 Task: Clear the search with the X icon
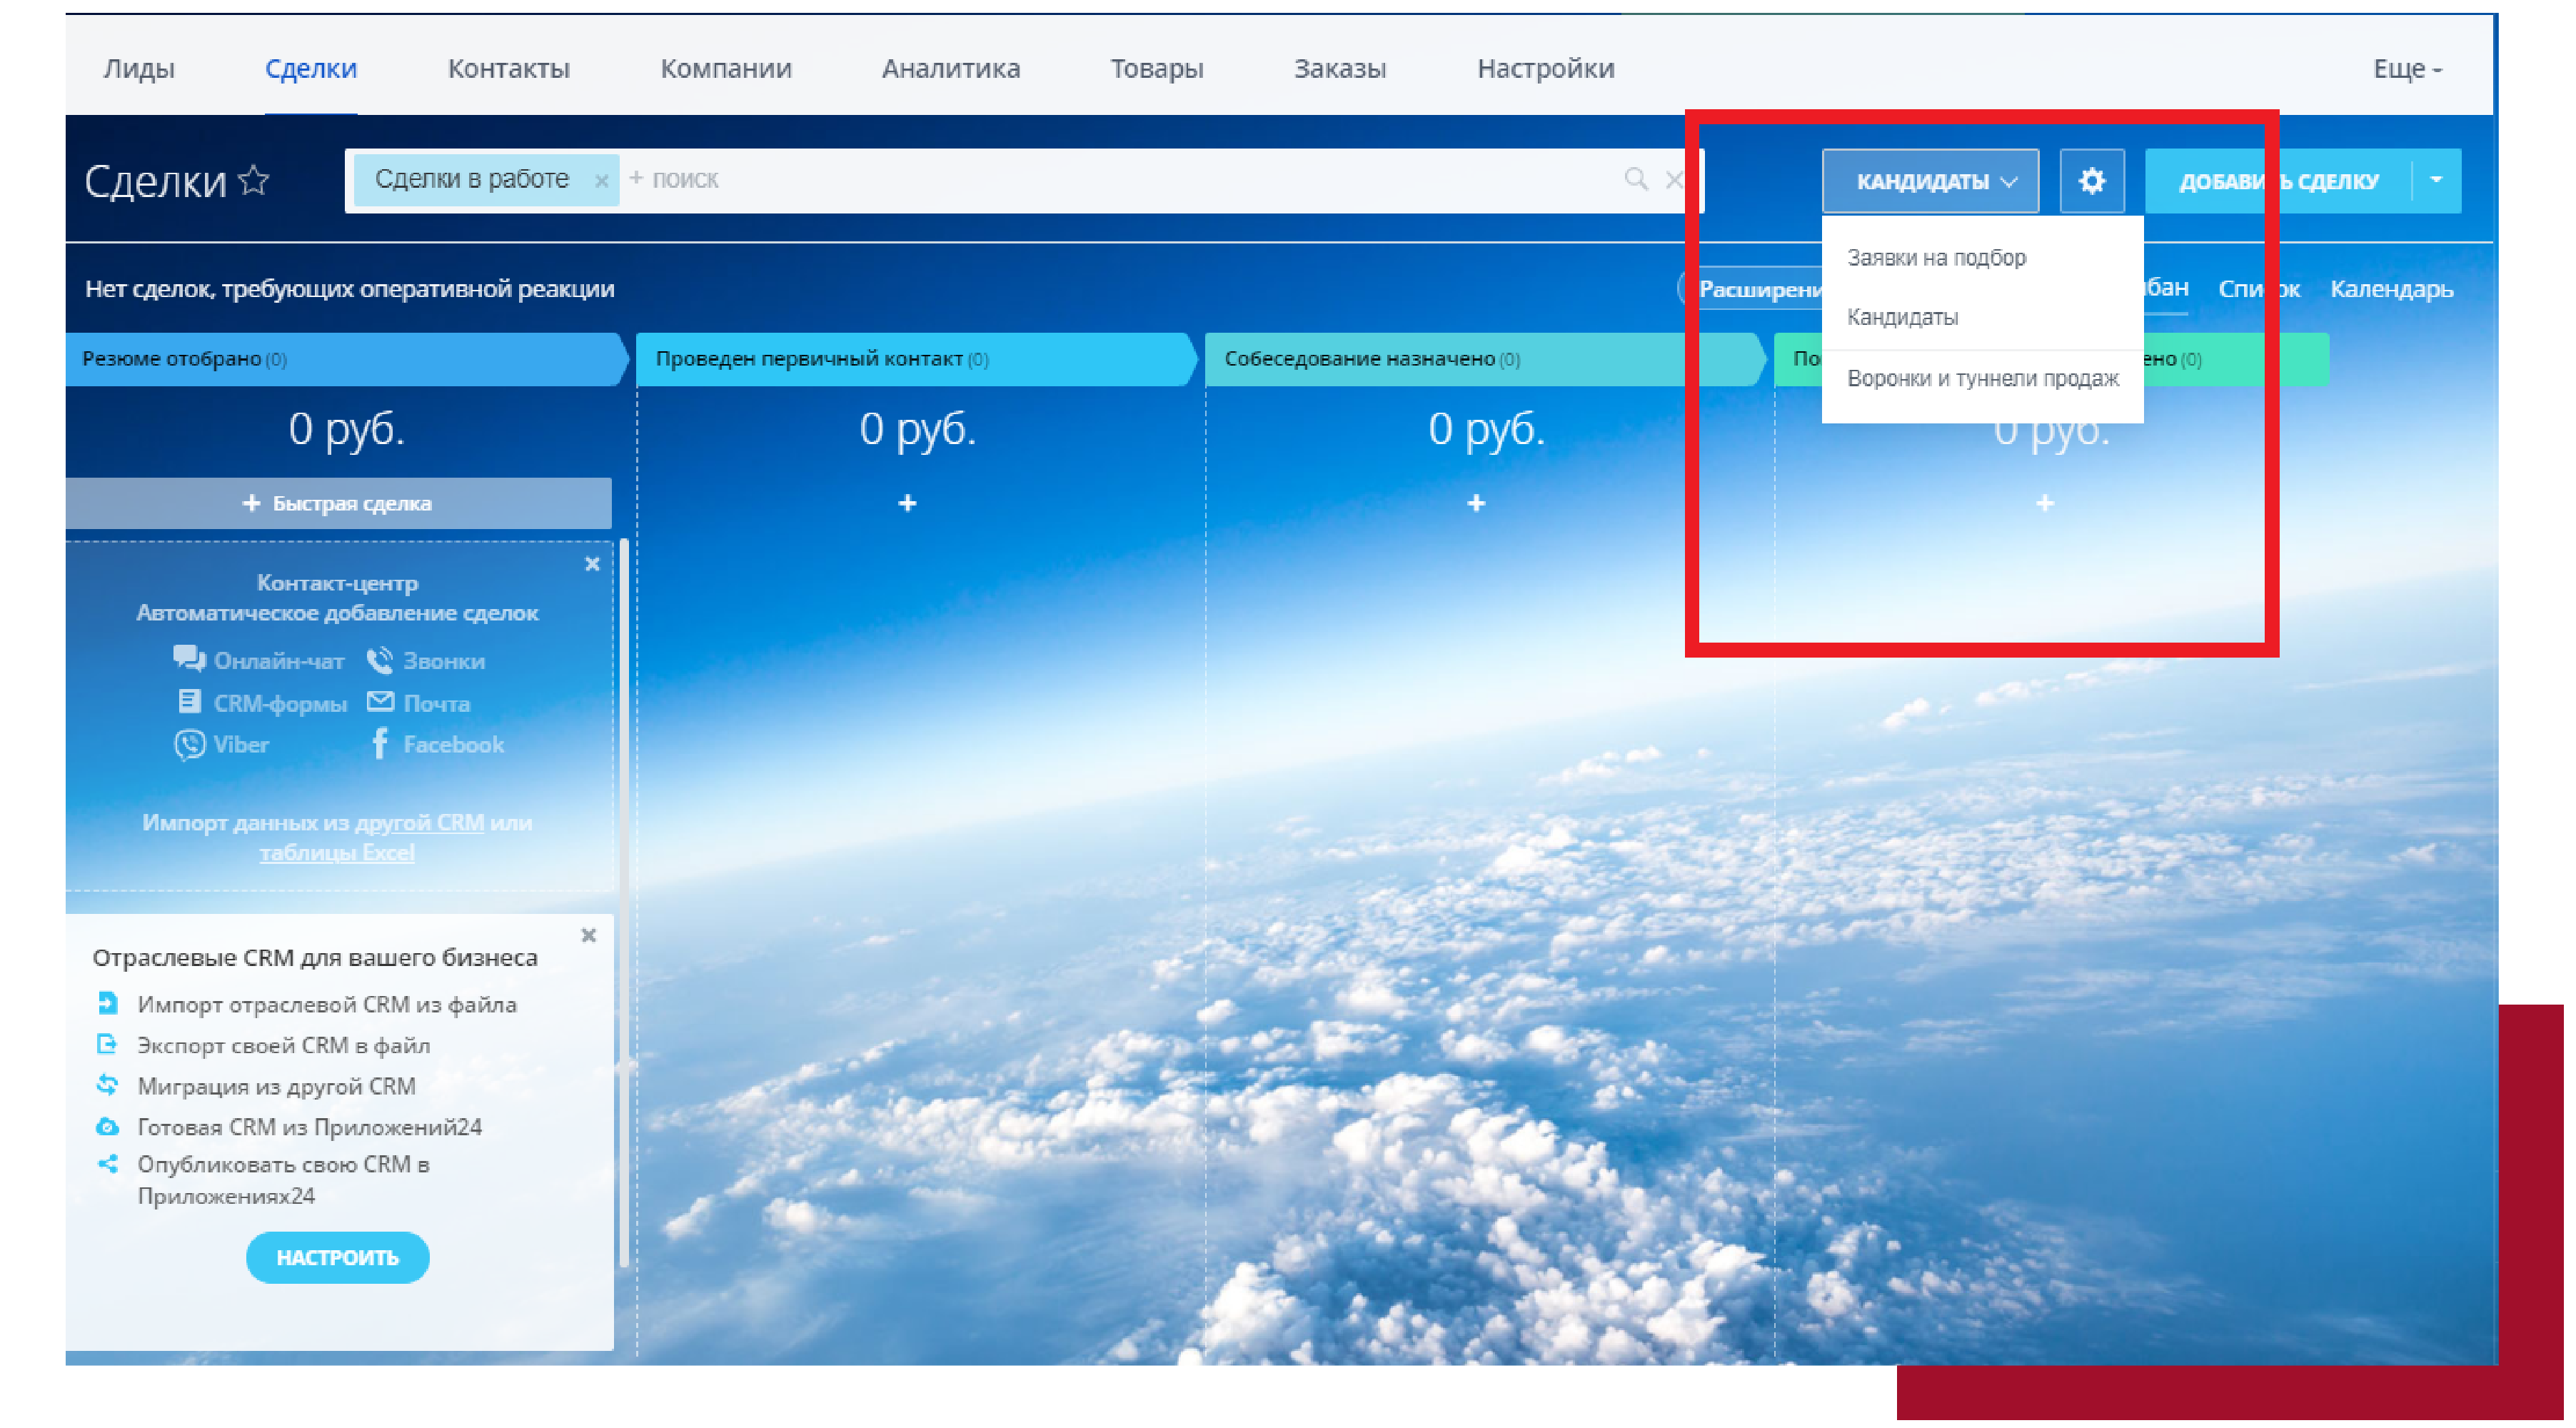click(1674, 180)
